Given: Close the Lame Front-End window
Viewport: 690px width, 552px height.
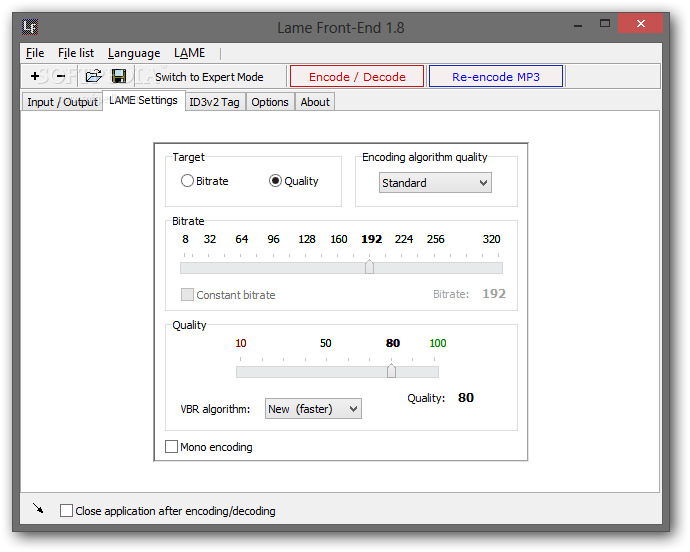Looking at the screenshot, I should pos(641,23).
